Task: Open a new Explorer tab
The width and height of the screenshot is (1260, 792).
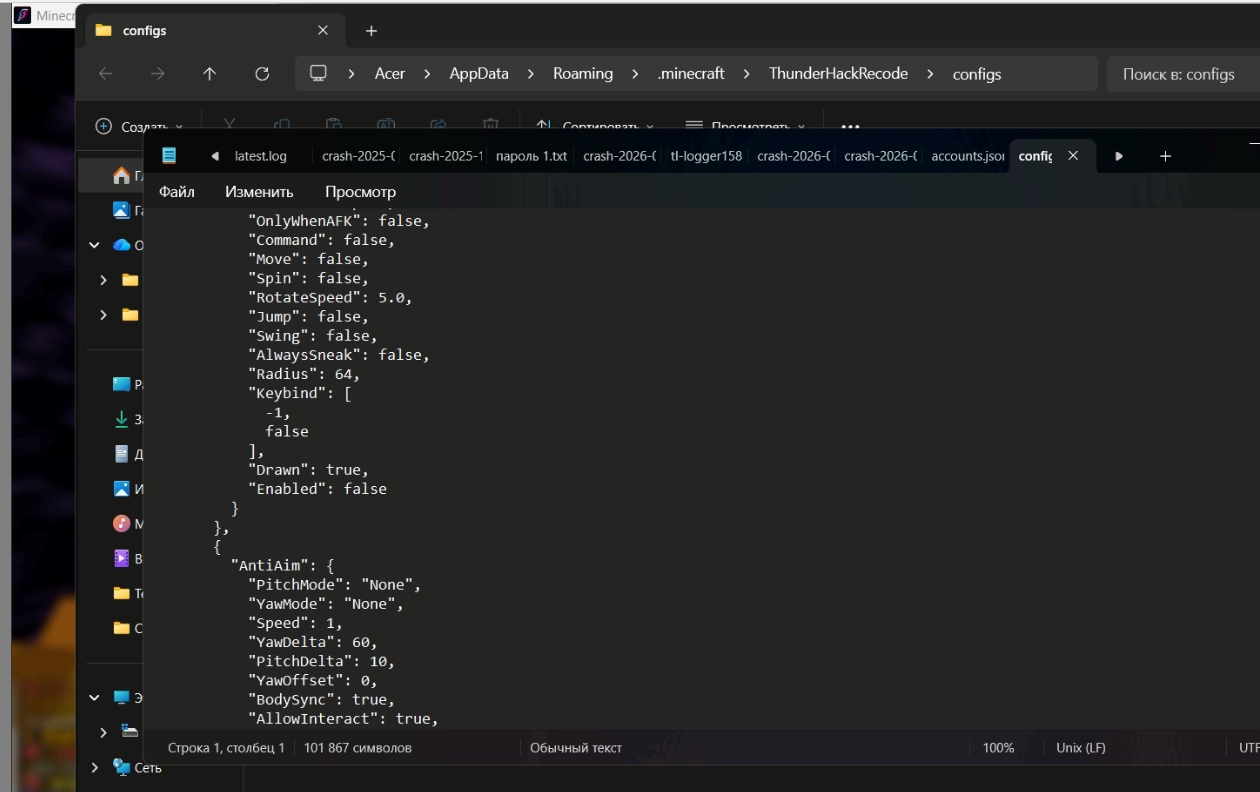Action: (371, 31)
